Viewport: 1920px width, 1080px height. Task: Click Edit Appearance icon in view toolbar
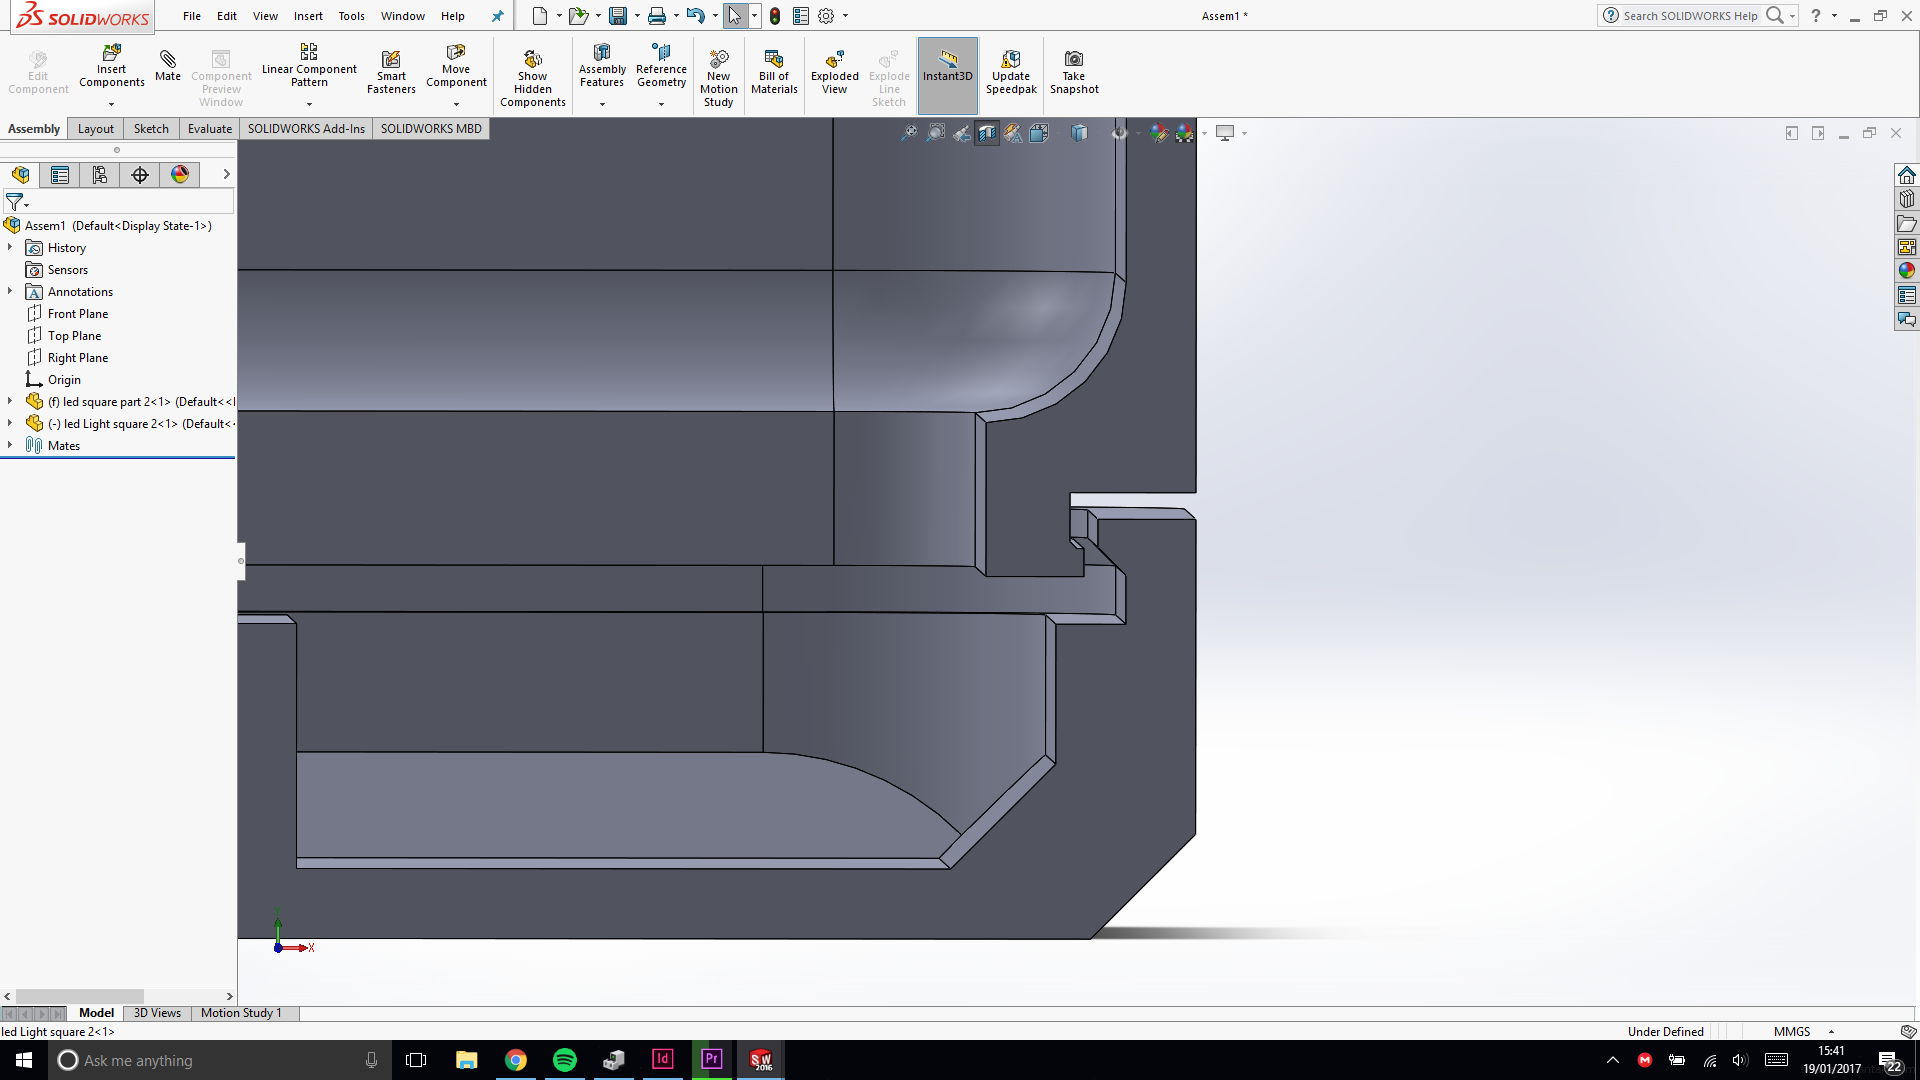tap(1159, 133)
